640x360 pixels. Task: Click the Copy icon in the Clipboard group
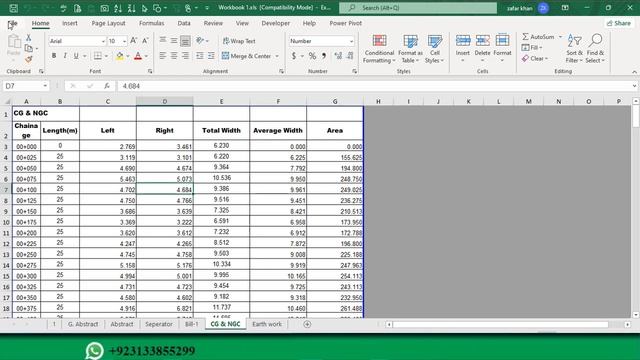(29, 49)
